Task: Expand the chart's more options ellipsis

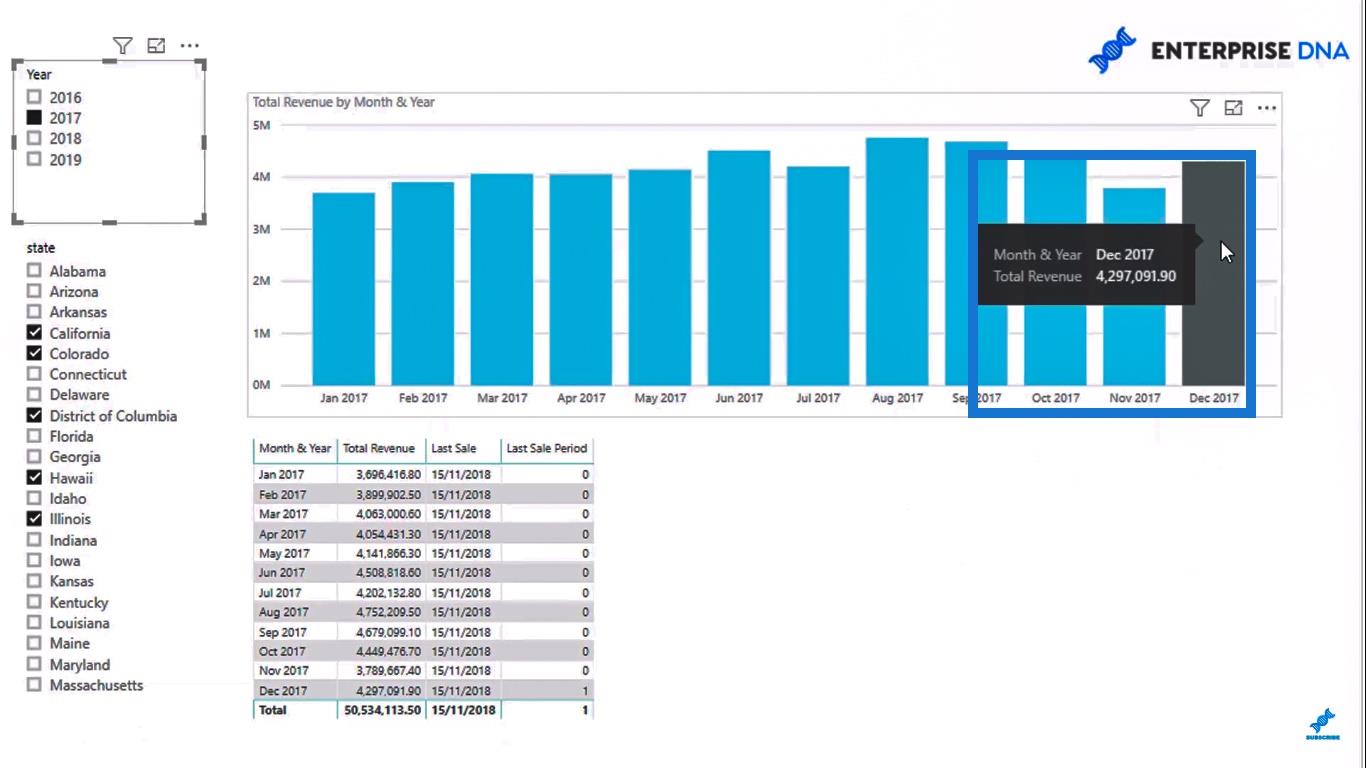Action: coord(1266,108)
